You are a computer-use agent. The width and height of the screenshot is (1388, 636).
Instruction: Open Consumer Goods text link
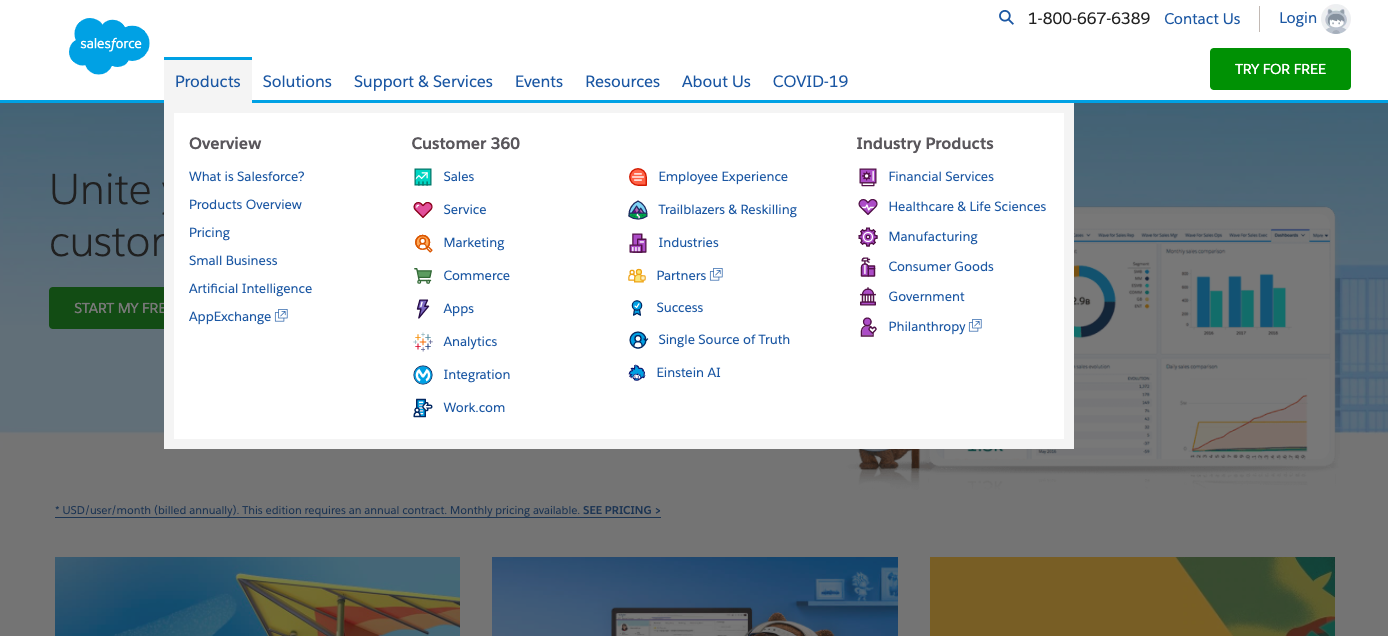pyautogui.click(x=941, y=267)
